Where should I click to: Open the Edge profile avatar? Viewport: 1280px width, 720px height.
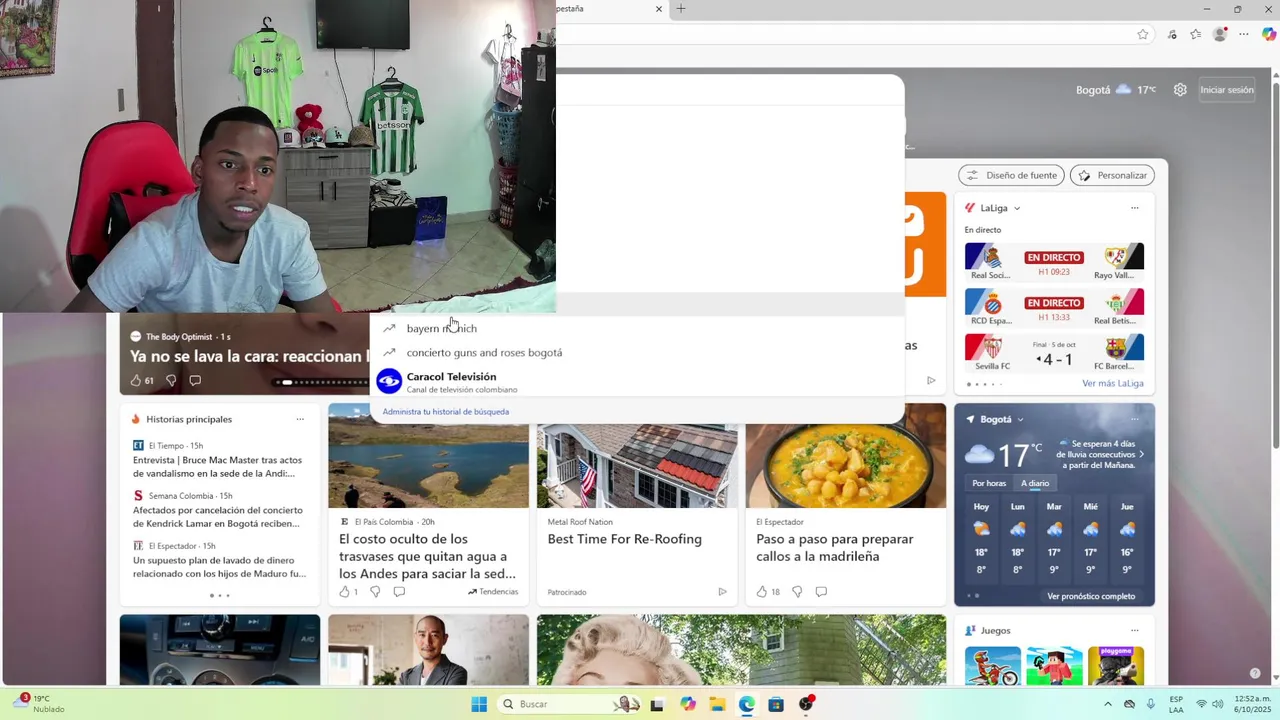click(1220, 34)
